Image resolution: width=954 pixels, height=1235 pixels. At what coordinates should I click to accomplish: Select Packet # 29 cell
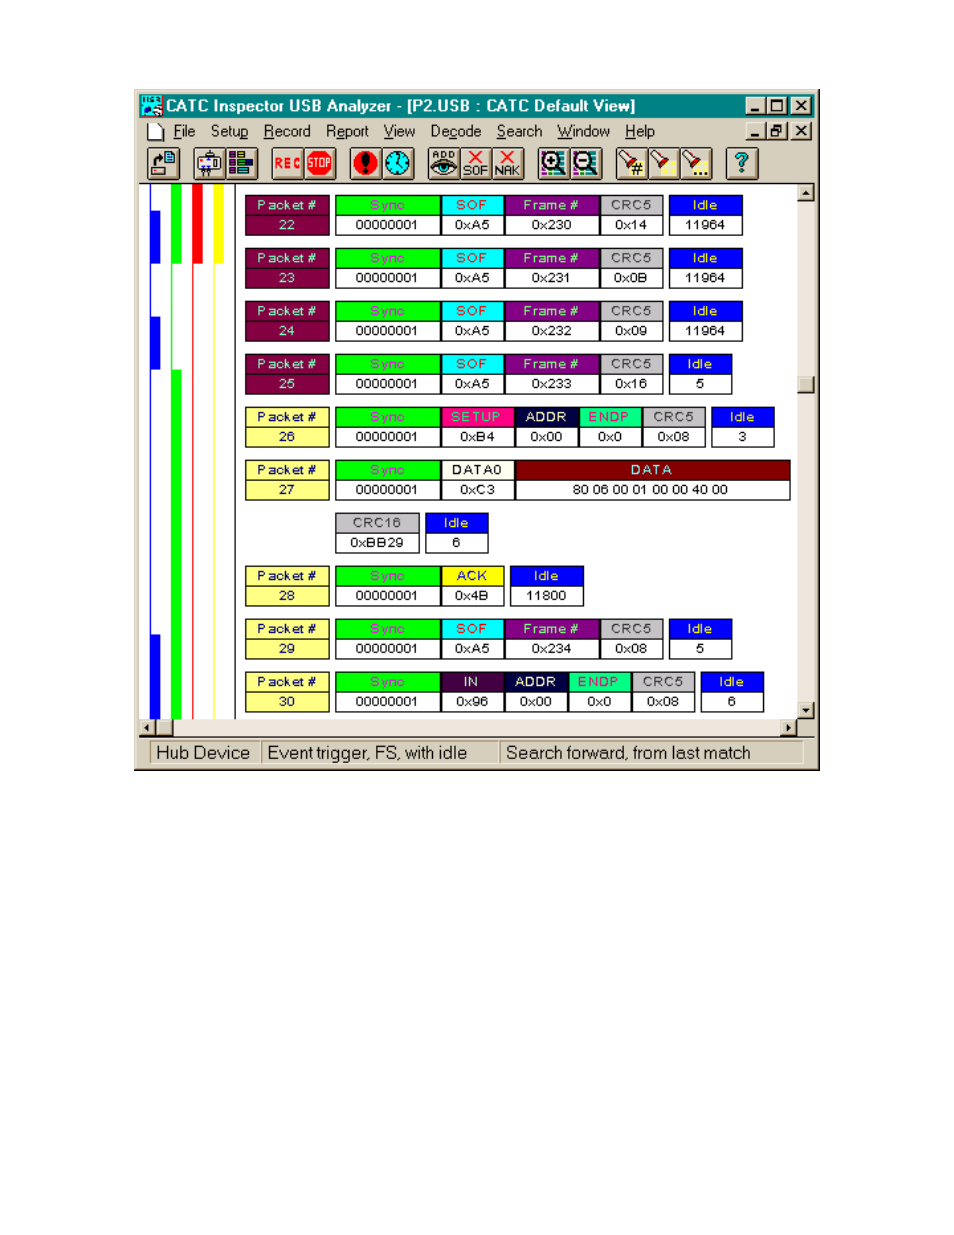tap(287, 639)
